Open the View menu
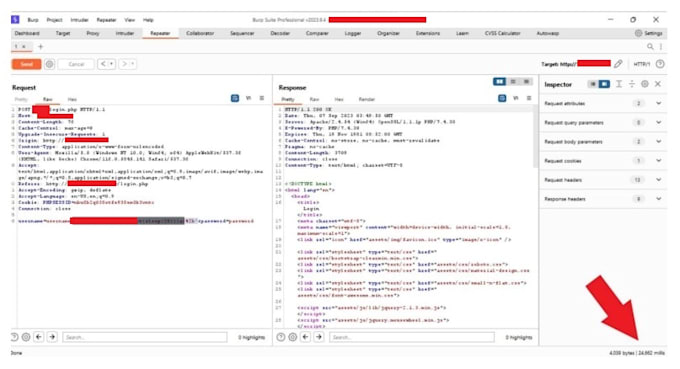 (129, 20)
